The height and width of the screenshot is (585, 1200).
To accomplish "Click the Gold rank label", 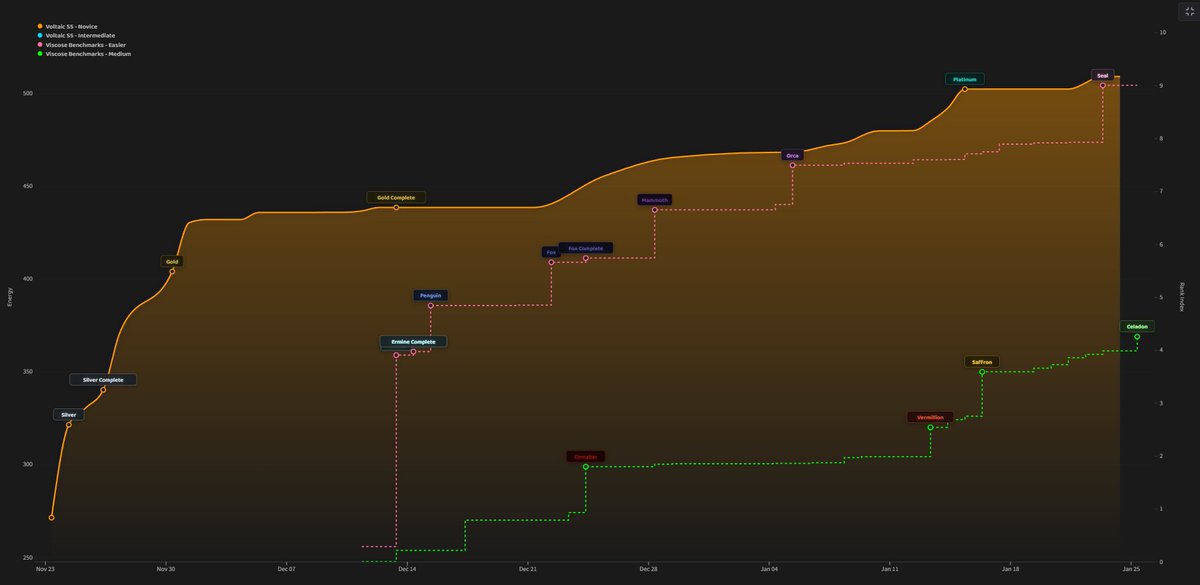I will tap(172, 262).
